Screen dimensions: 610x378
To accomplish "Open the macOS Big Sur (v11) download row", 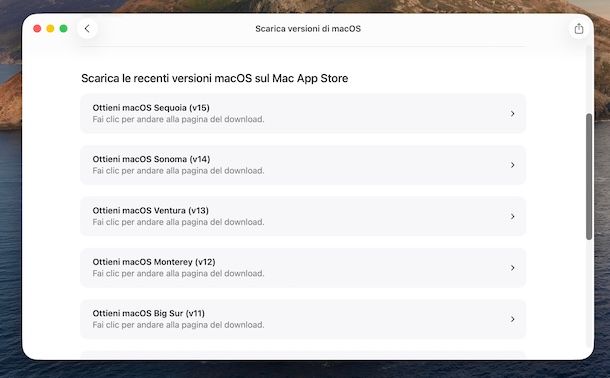I will click(303, 319).
